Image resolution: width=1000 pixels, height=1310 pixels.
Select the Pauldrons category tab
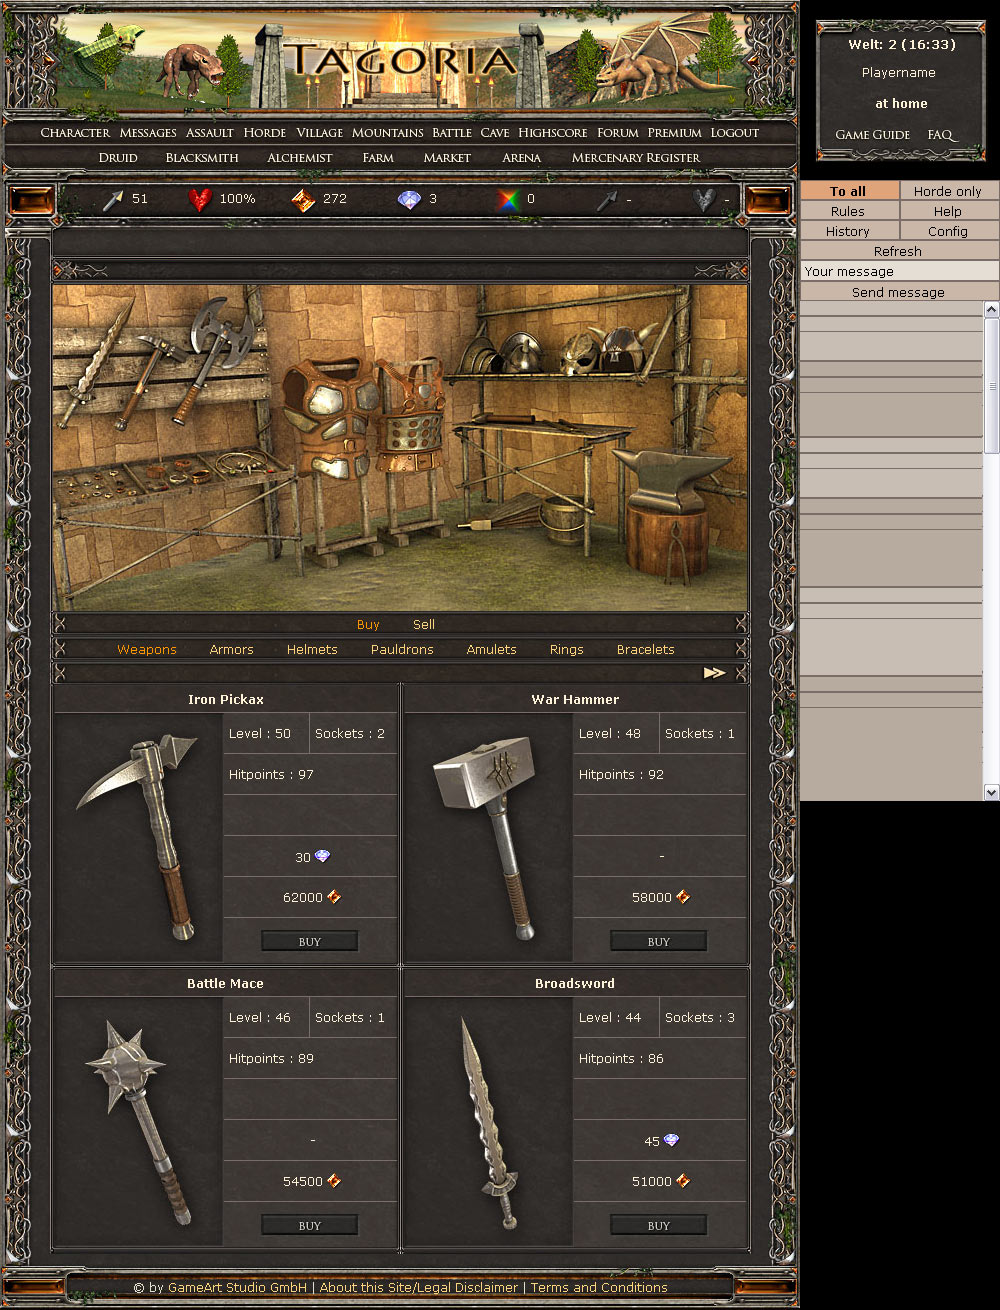[x=402, y=649]
